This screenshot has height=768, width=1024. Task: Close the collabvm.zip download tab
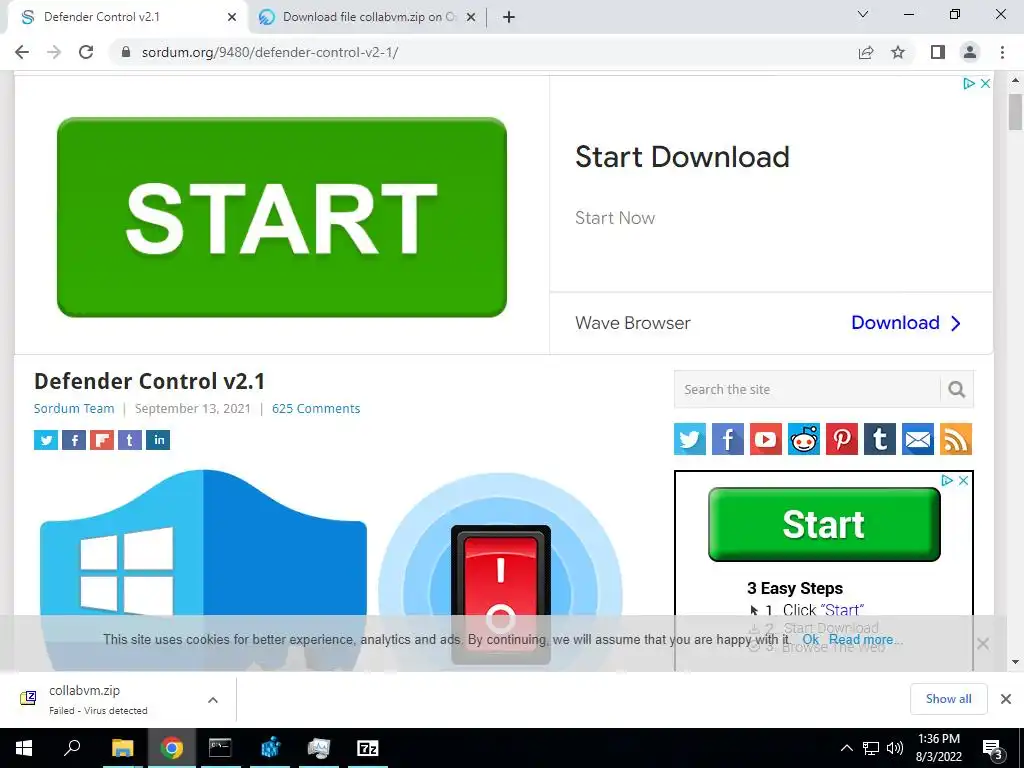(x=471, y=17)
